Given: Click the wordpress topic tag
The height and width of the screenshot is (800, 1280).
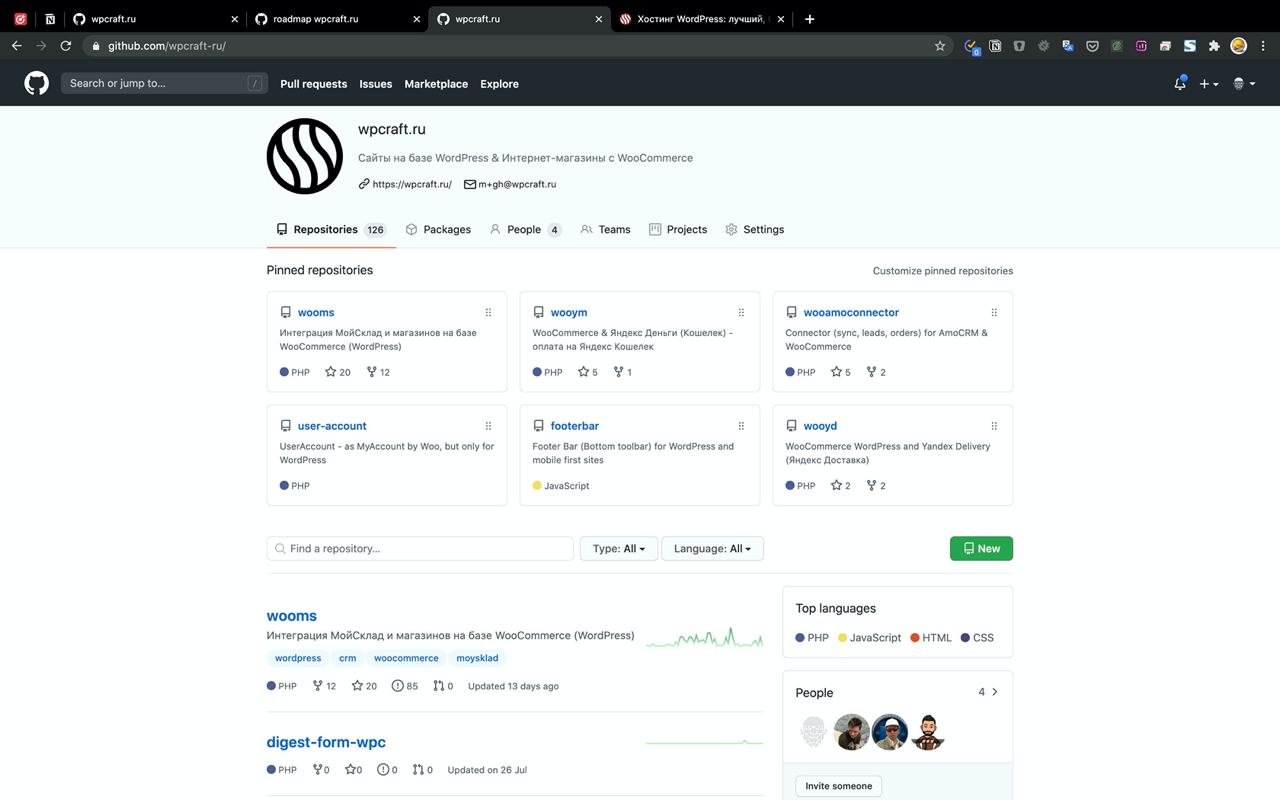Looking at the screenshot, I should (x=298, y=658).
